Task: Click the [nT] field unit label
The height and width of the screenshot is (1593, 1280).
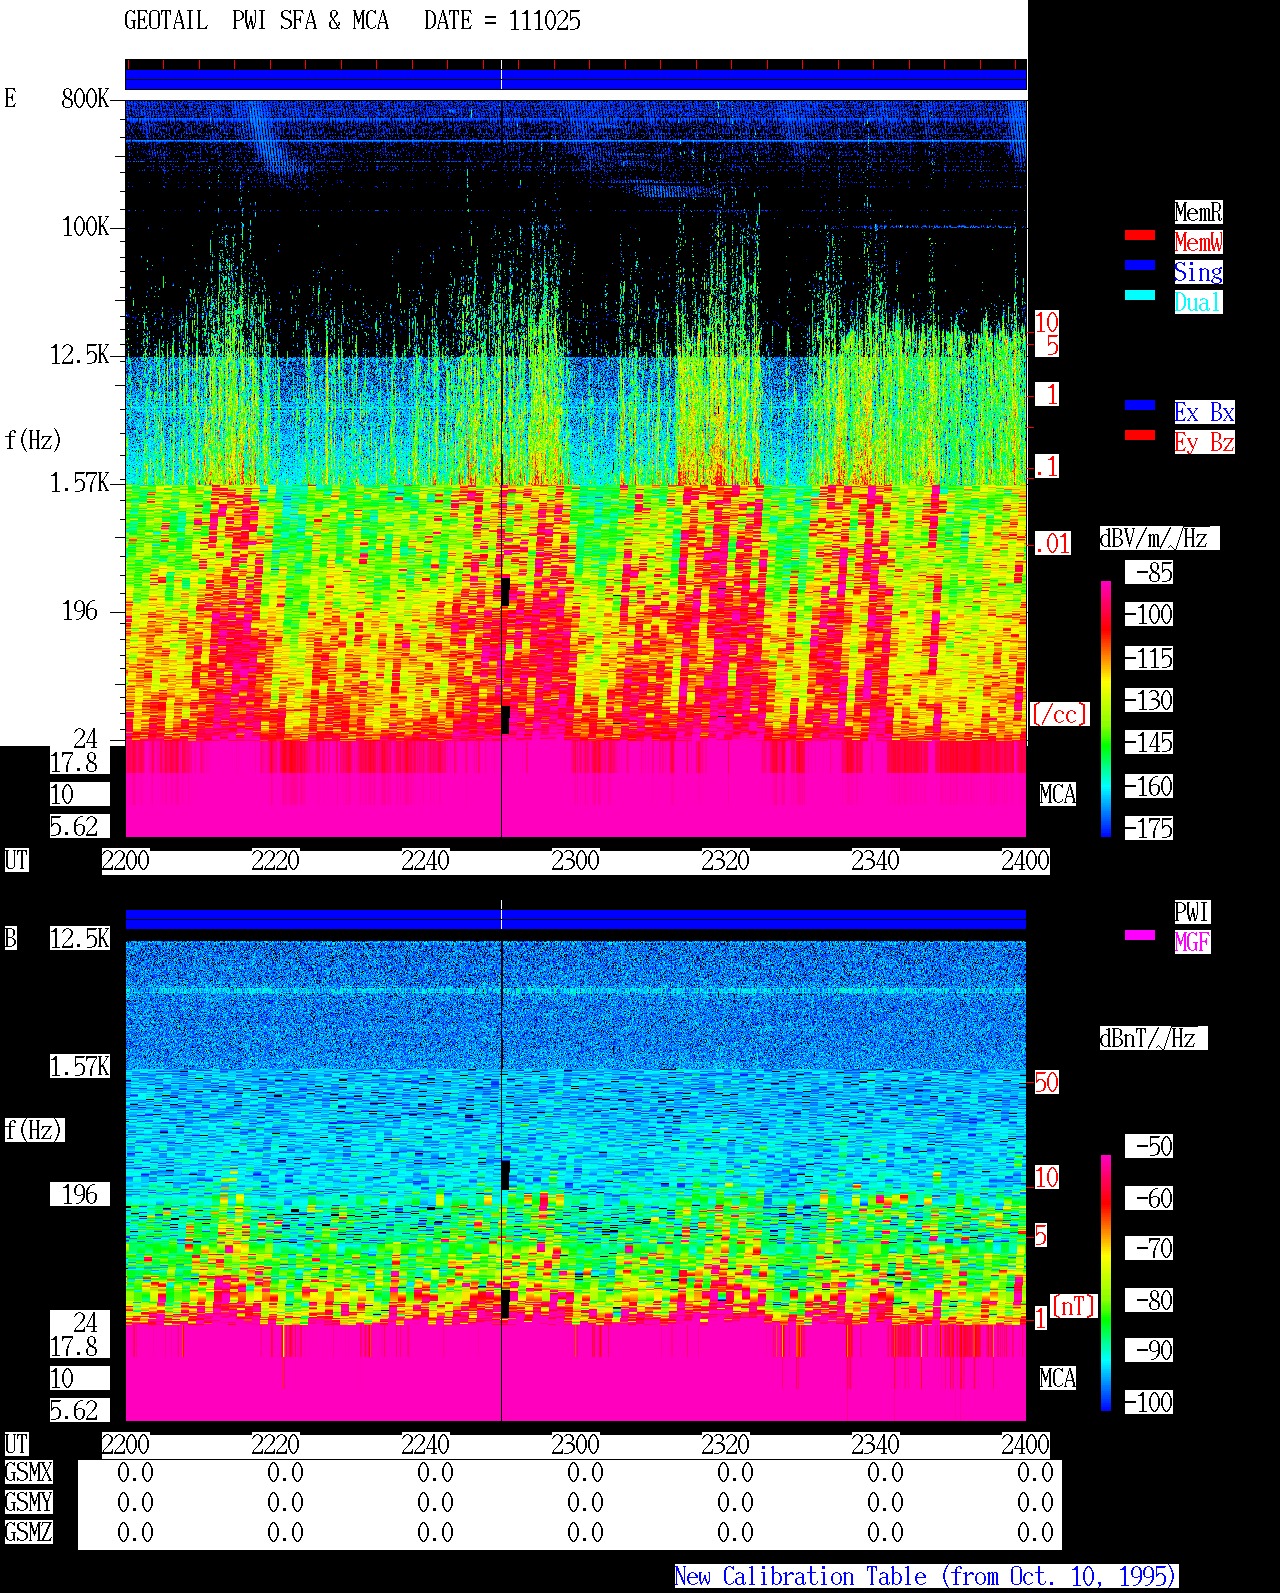Action: tap(1074, 1306)
